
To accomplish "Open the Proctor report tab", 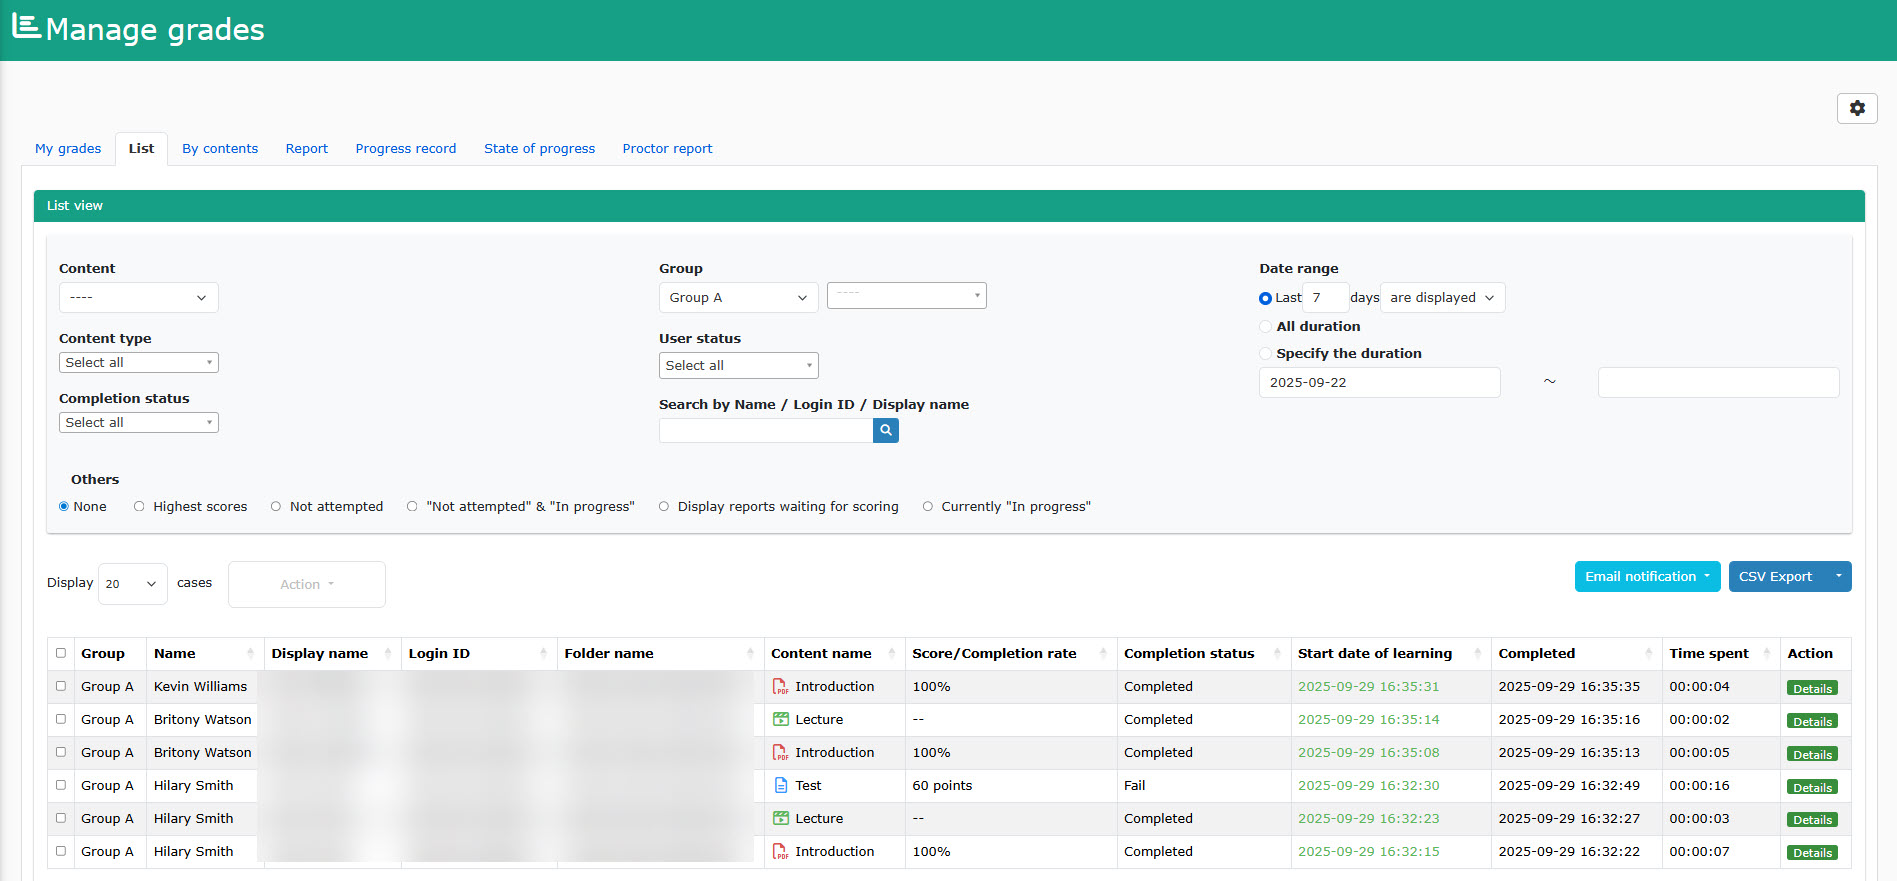I will pyautogui.click(x=667, y=149).
